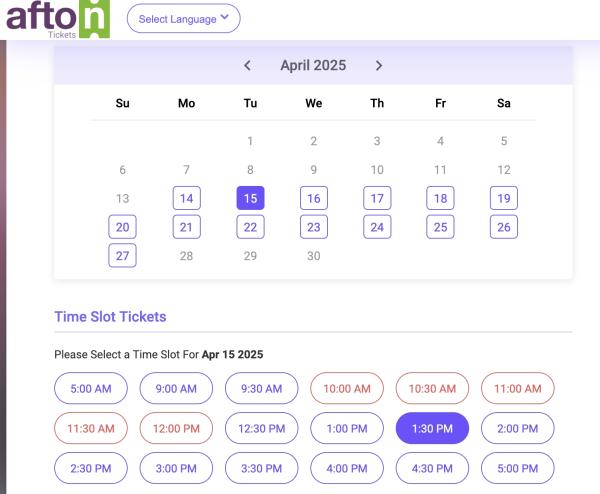Click the Afton Tickets logo
The width and height of the screenshot is (600, 494).
pyautogui.click(x=58, y=19)
